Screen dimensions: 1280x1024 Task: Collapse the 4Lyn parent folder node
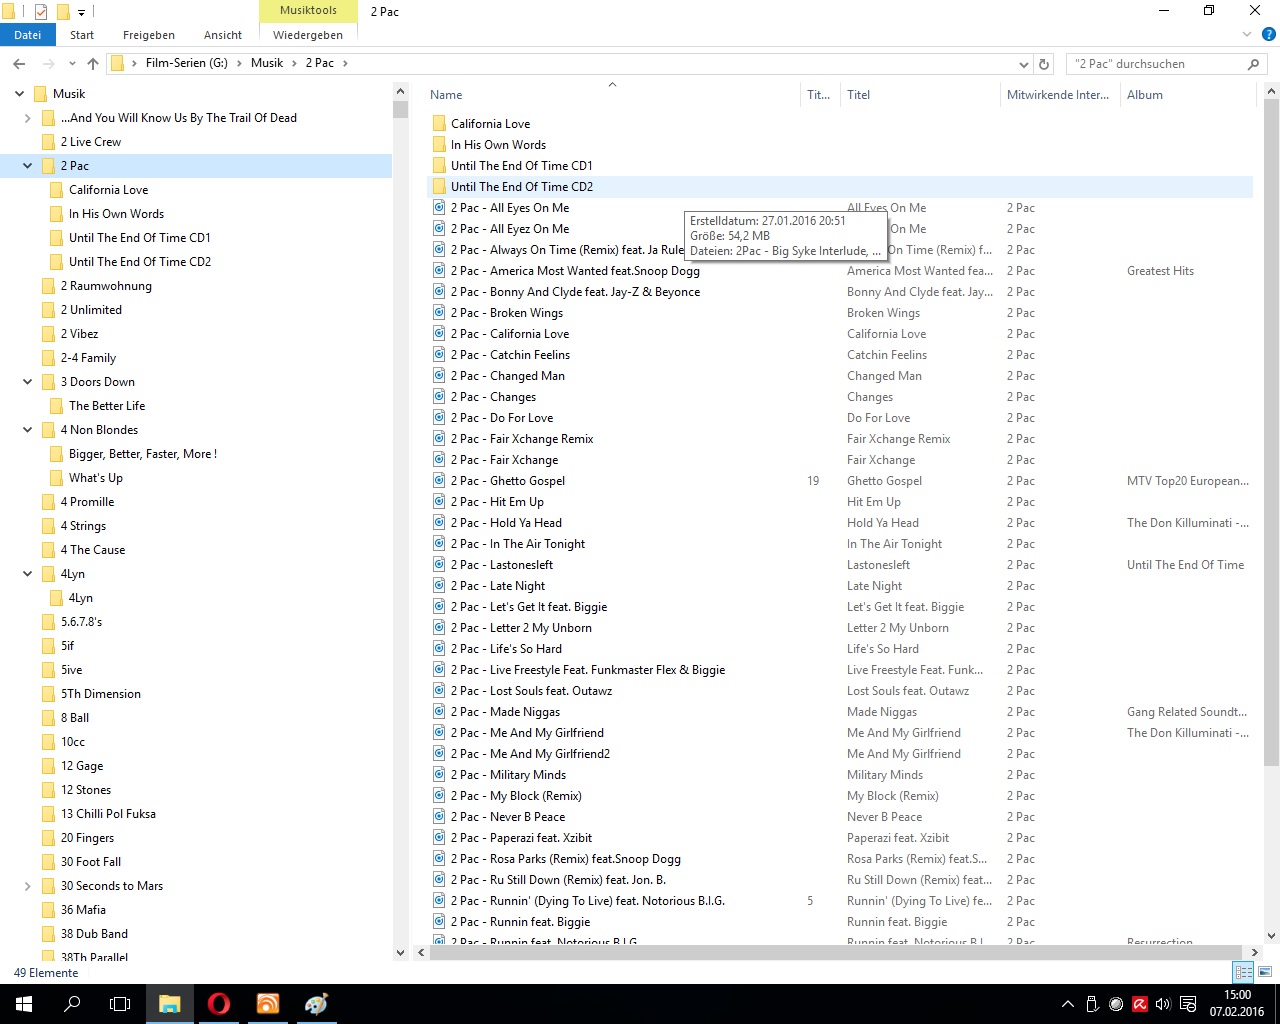pyautogui.click(x=27, y=574)
